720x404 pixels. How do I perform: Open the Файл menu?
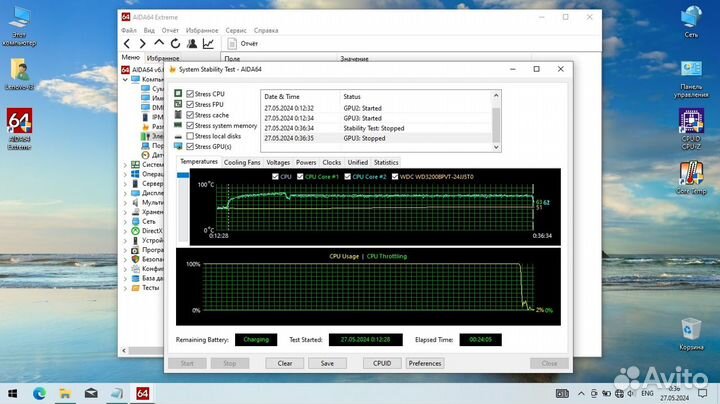pos(129,30)
